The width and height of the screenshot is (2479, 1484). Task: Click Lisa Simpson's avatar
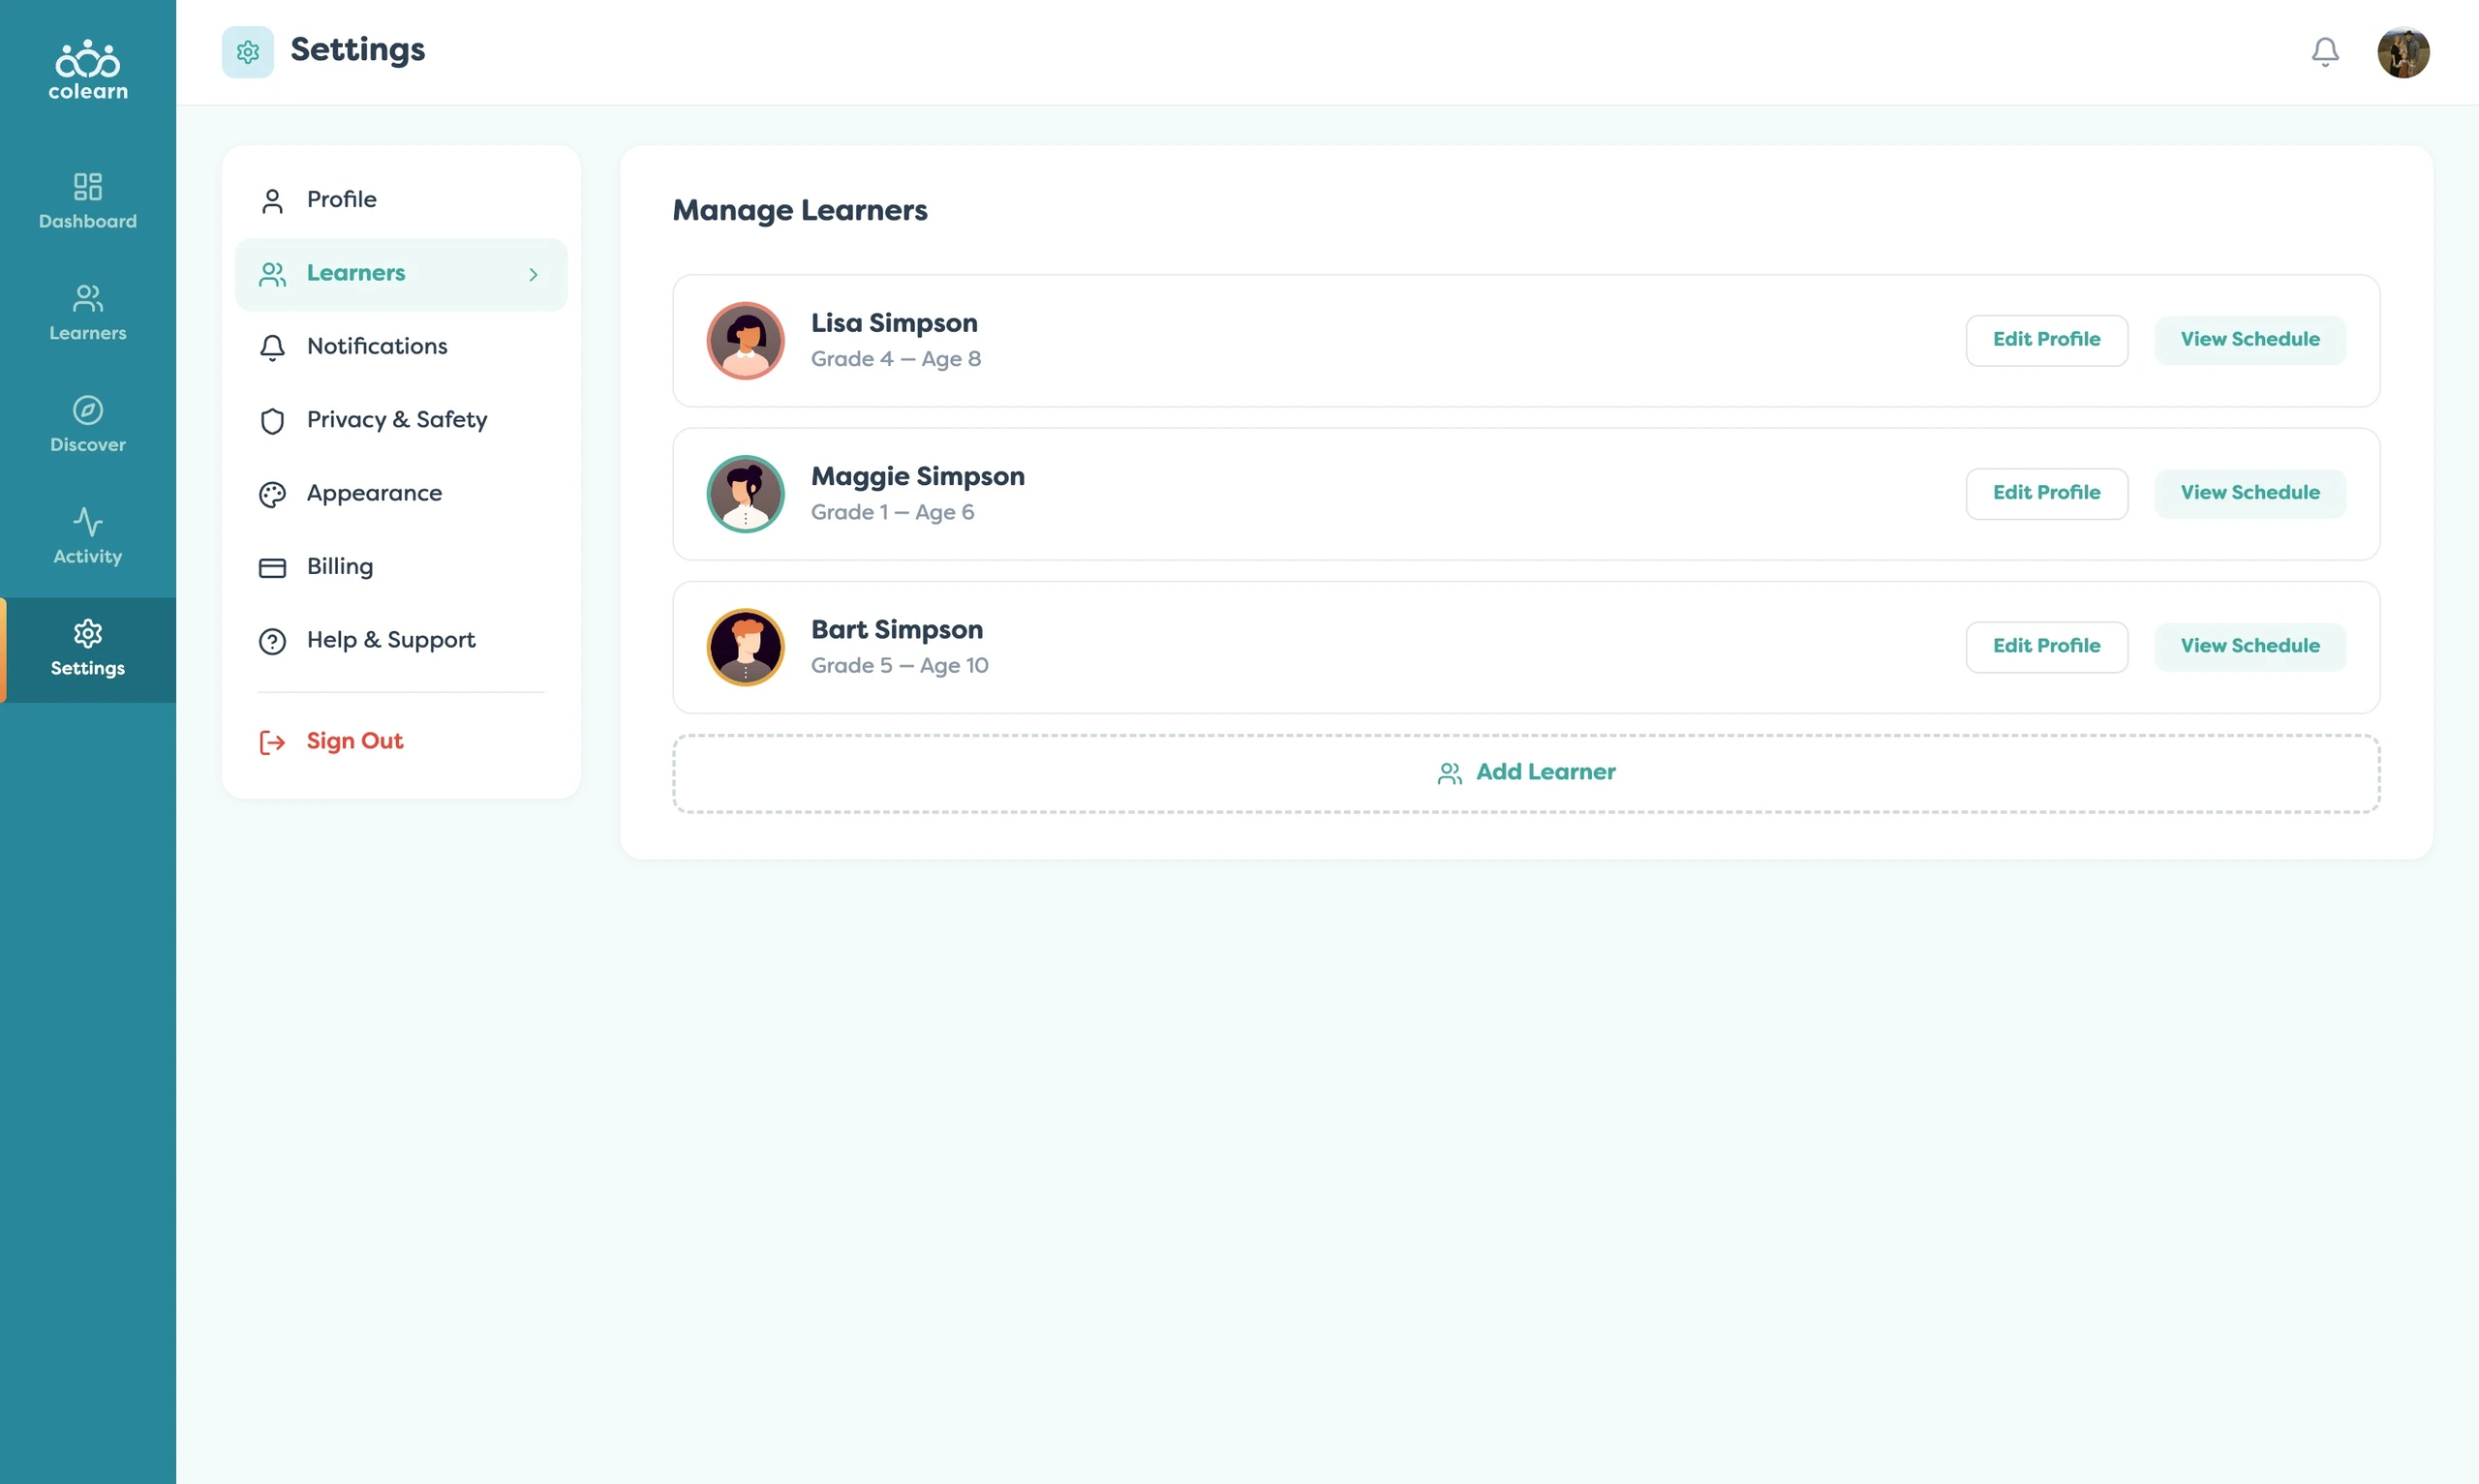pyautogui.click(x=745, y=341)
